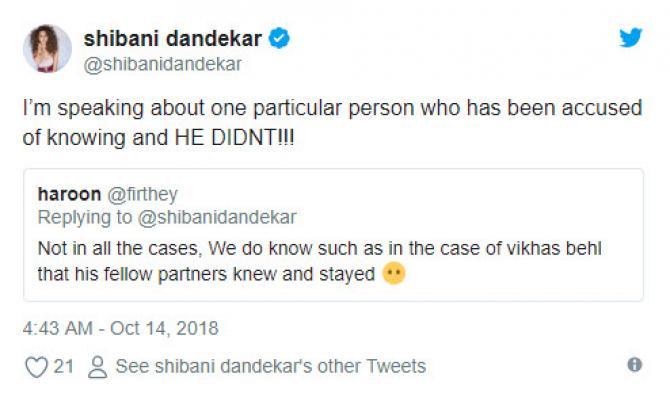Open the @firthey handle

point(142,194)
